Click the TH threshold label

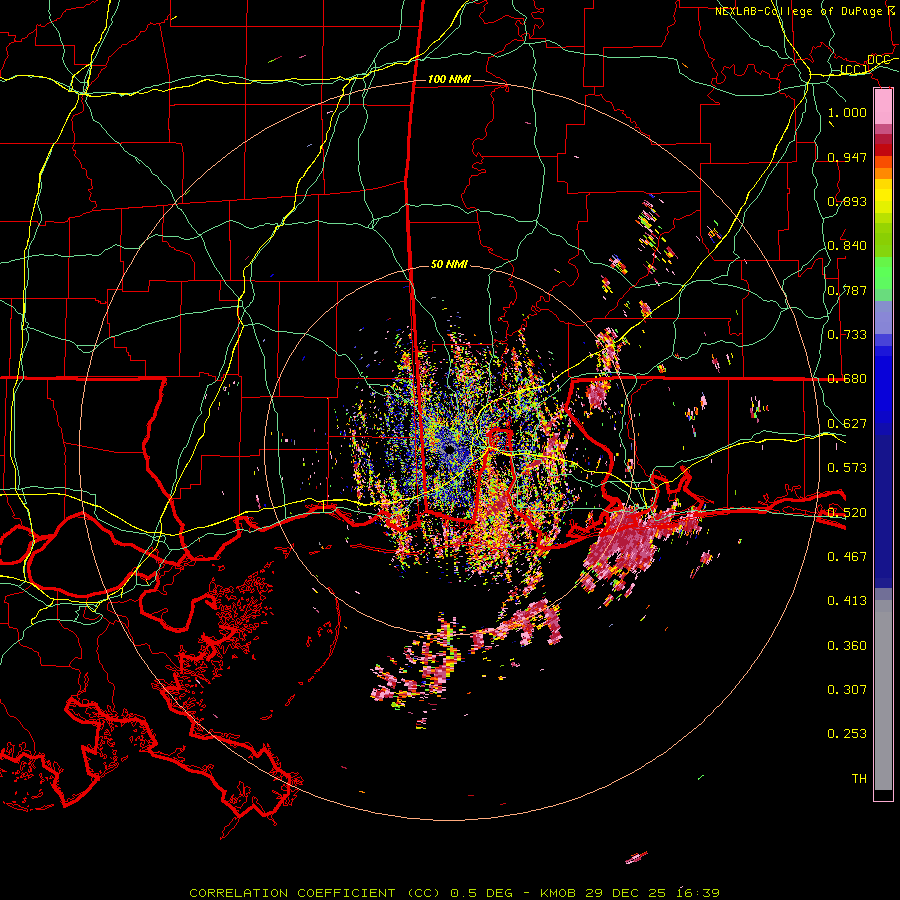pos(859,779)
